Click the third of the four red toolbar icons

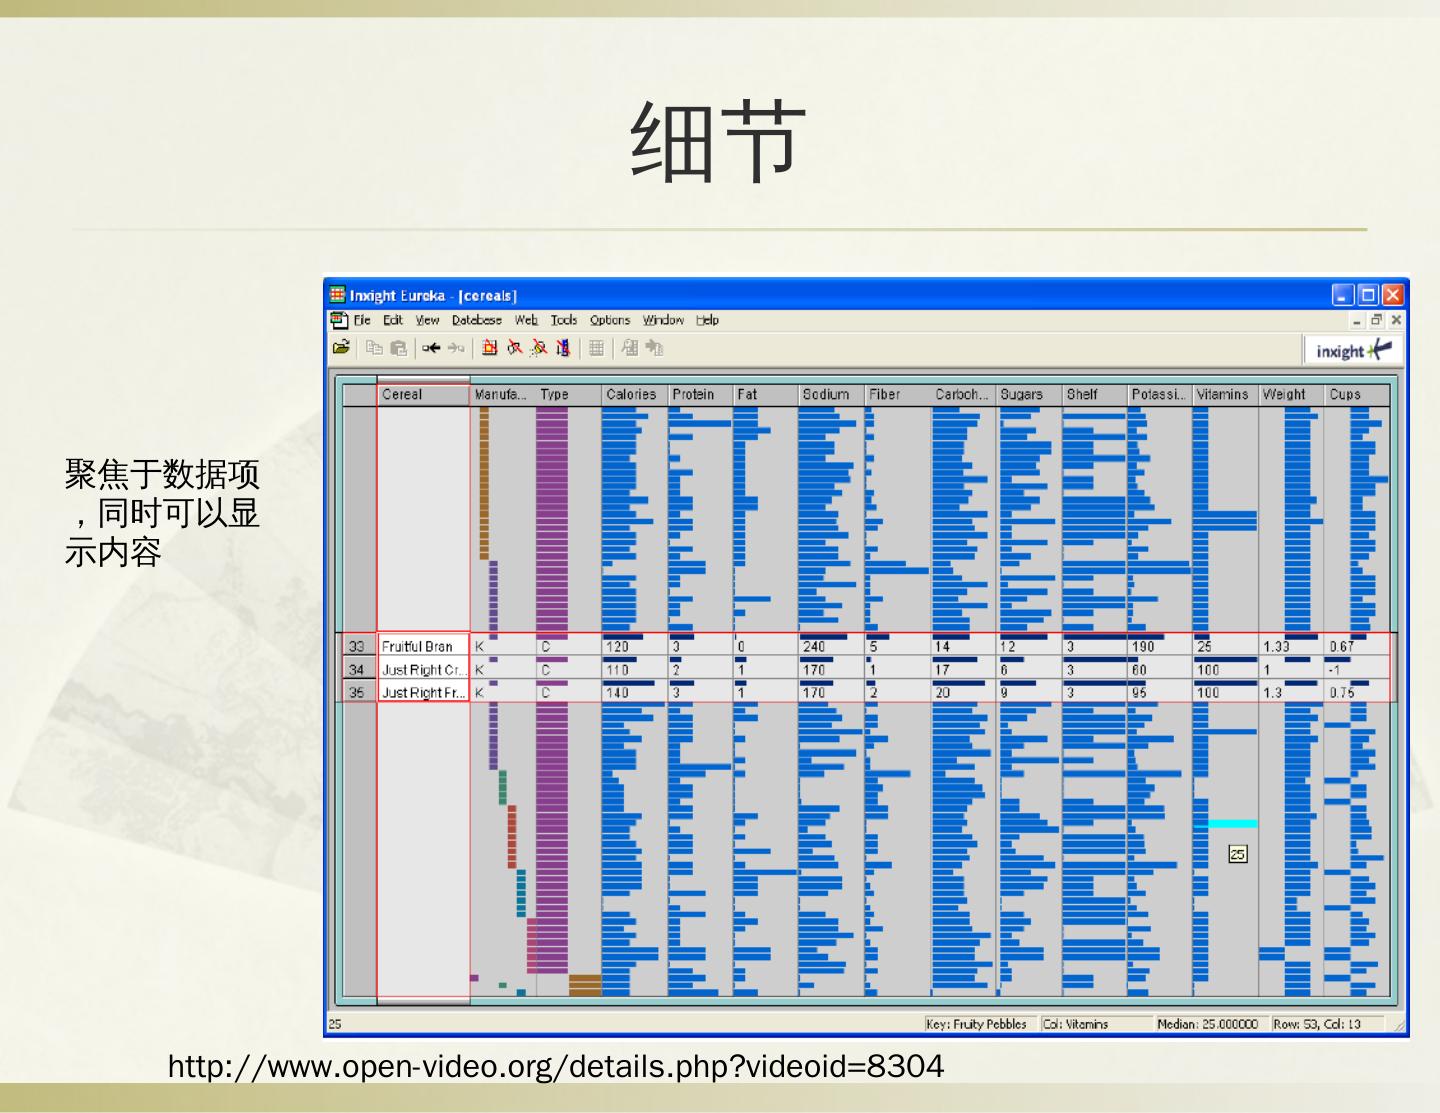pyautogui.click(x=538, y=348)
